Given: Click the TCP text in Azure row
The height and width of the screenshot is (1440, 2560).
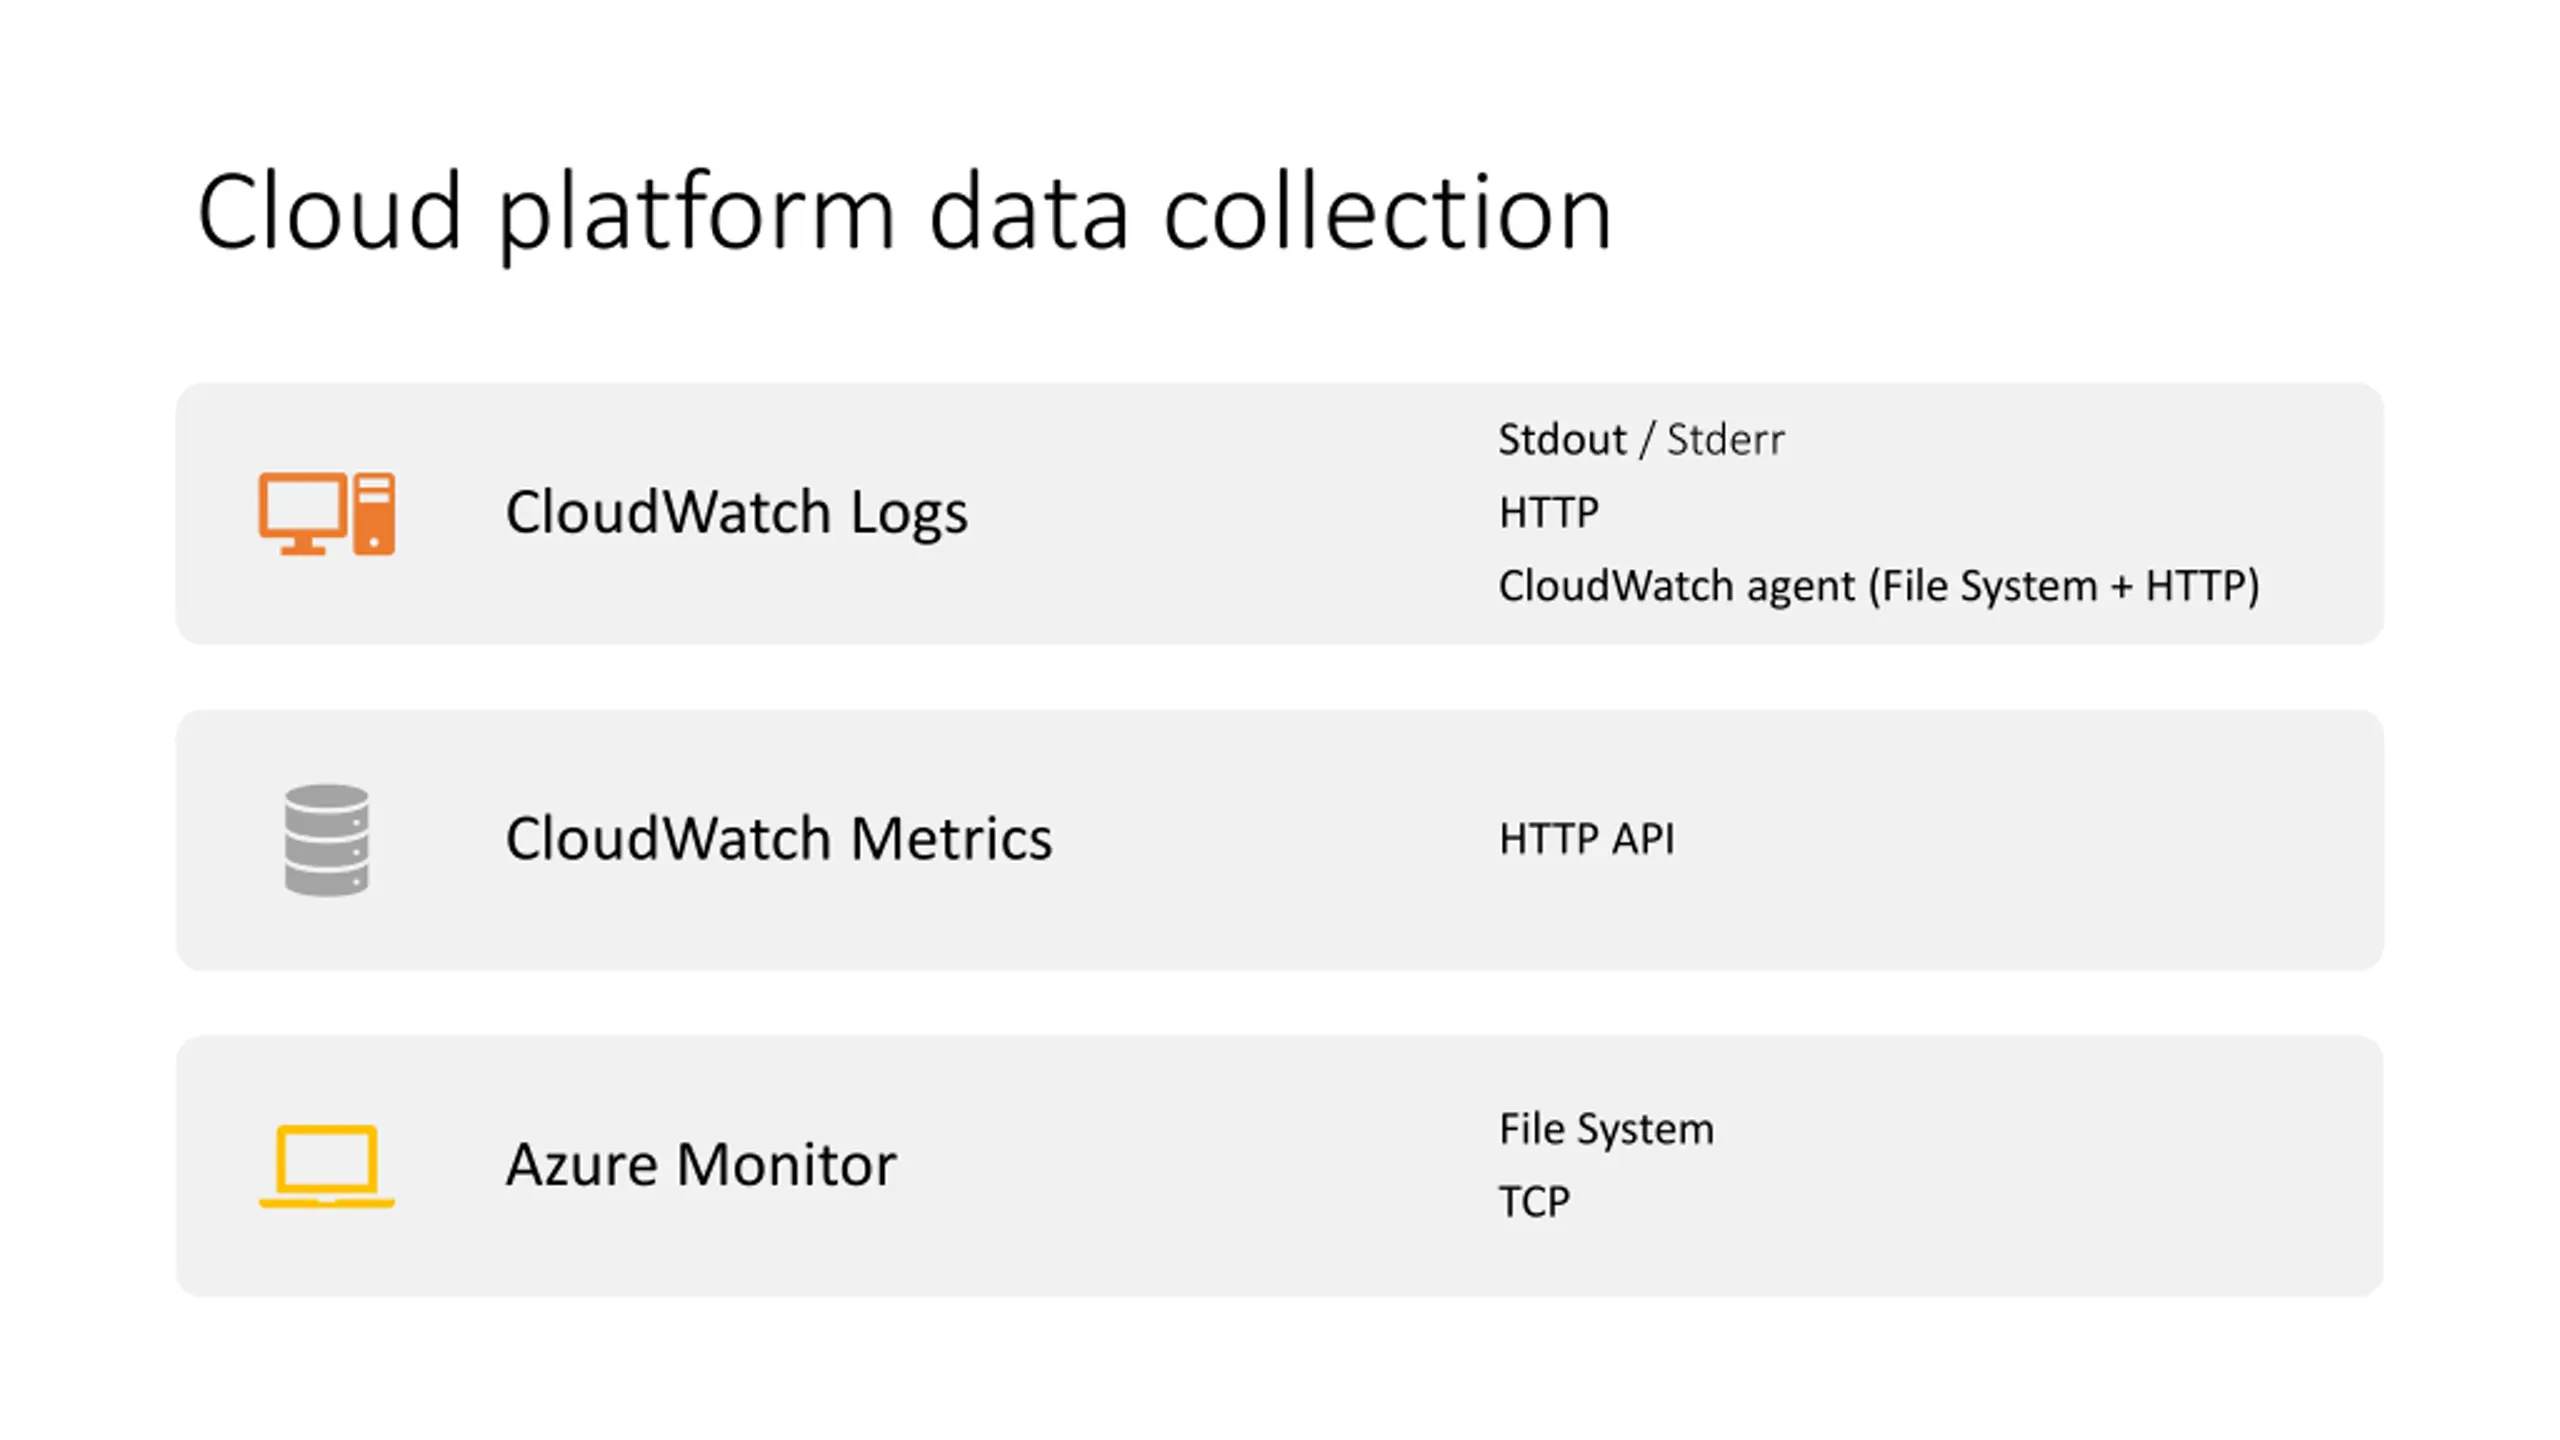Looking at the screenshot, I should [x=1534, y=1202].
